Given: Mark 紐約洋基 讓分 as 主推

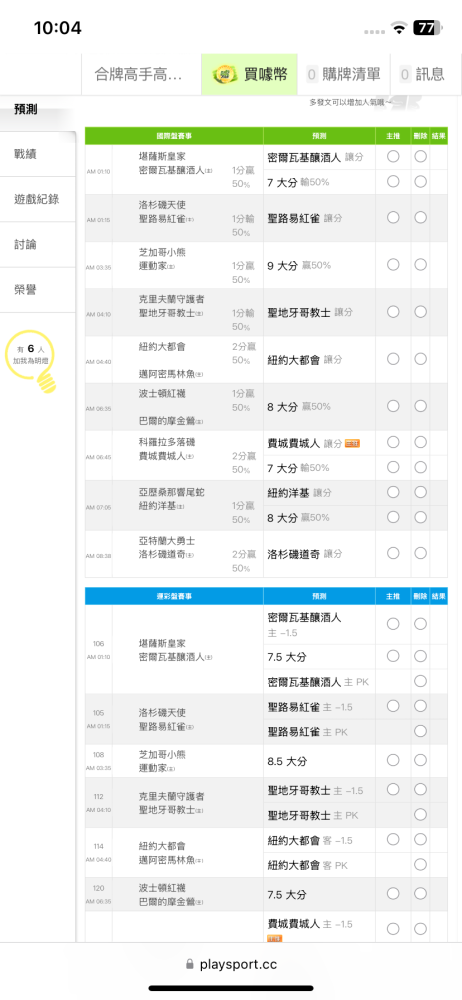Looking at the screenshot, I should click(x=393, y=492).
